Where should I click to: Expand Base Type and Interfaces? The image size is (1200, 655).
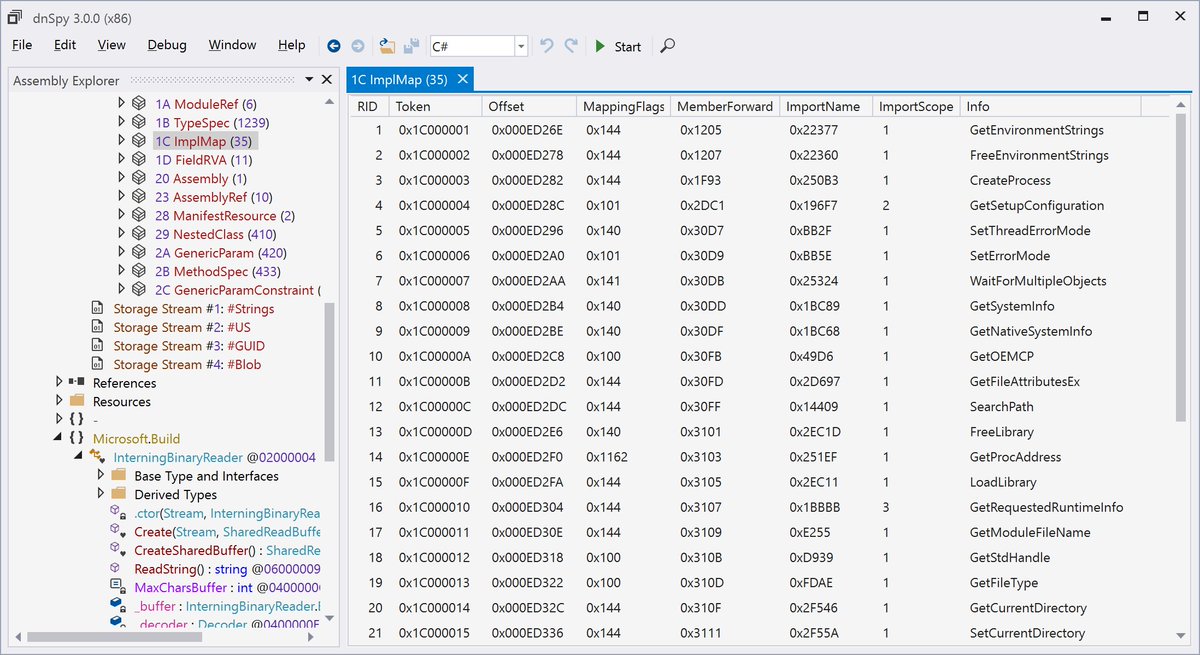tap(101, 475)
